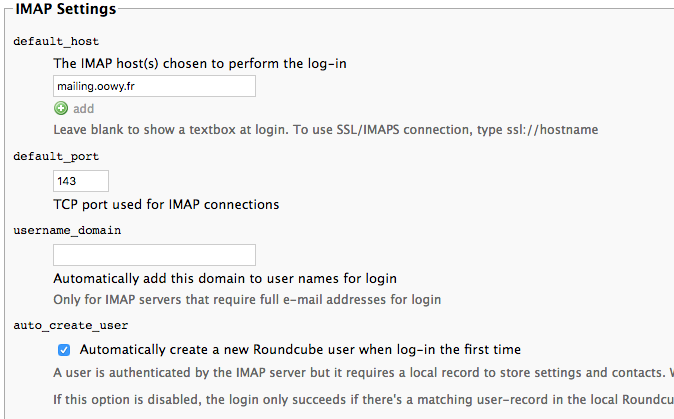
Task: Click the "add" host link
Action: 83,108
